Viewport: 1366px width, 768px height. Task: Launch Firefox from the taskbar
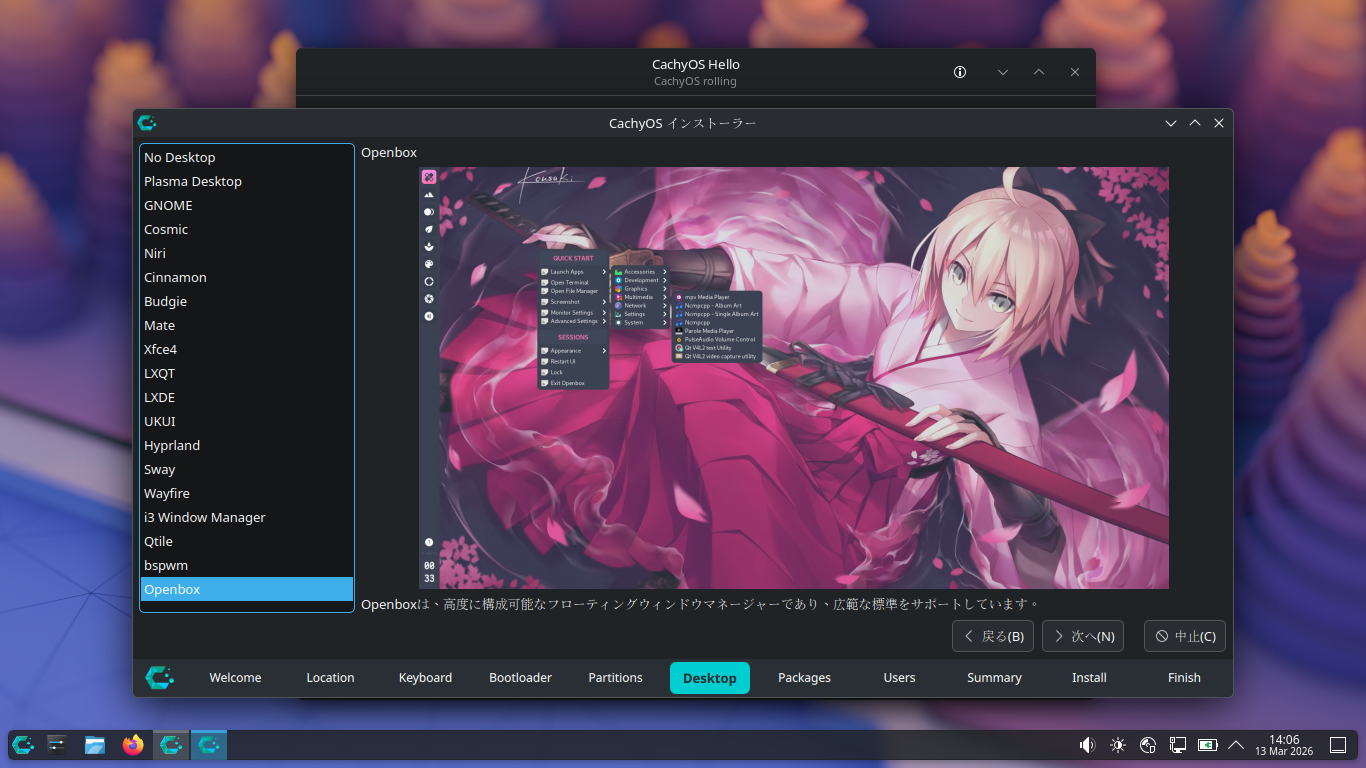[x=133, y=745]
